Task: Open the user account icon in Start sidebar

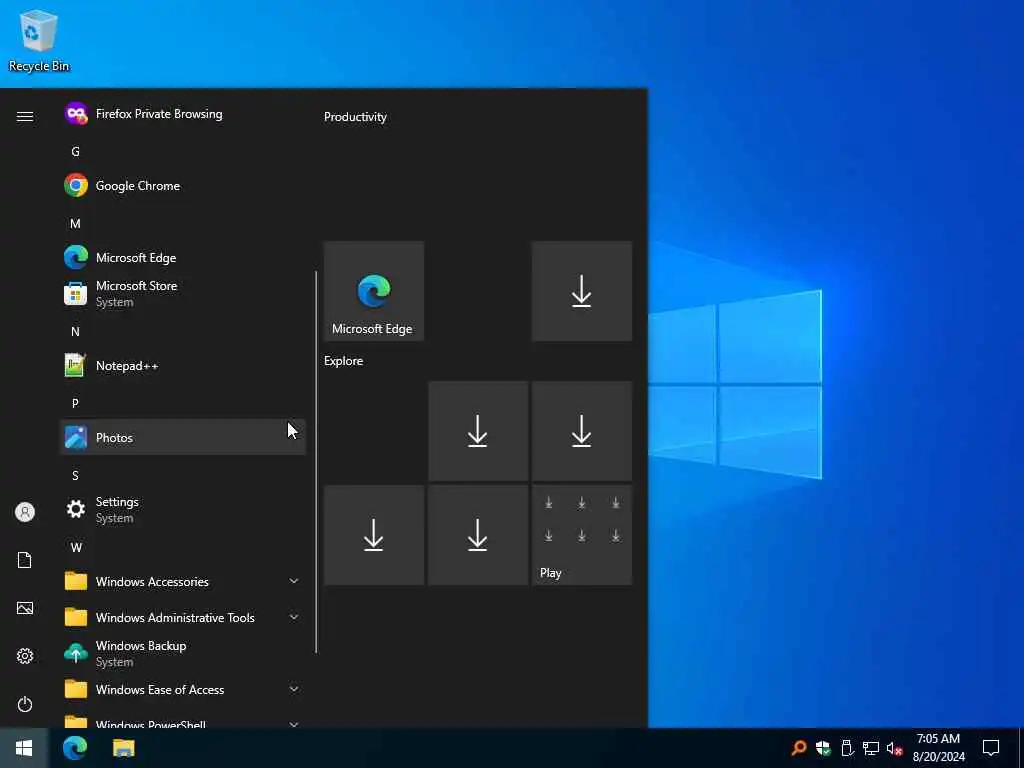Action: point(25,512)
